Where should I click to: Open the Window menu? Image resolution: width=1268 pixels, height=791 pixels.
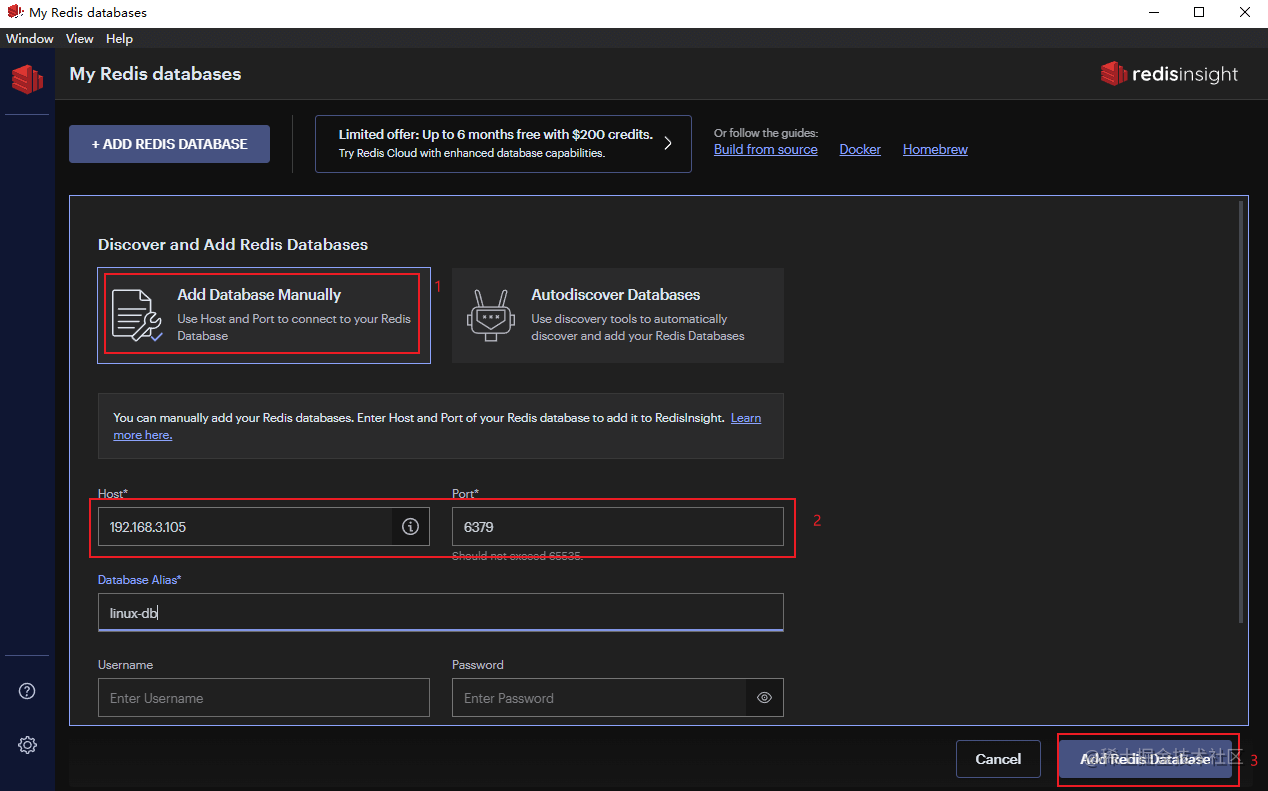[x=30, y=39]
